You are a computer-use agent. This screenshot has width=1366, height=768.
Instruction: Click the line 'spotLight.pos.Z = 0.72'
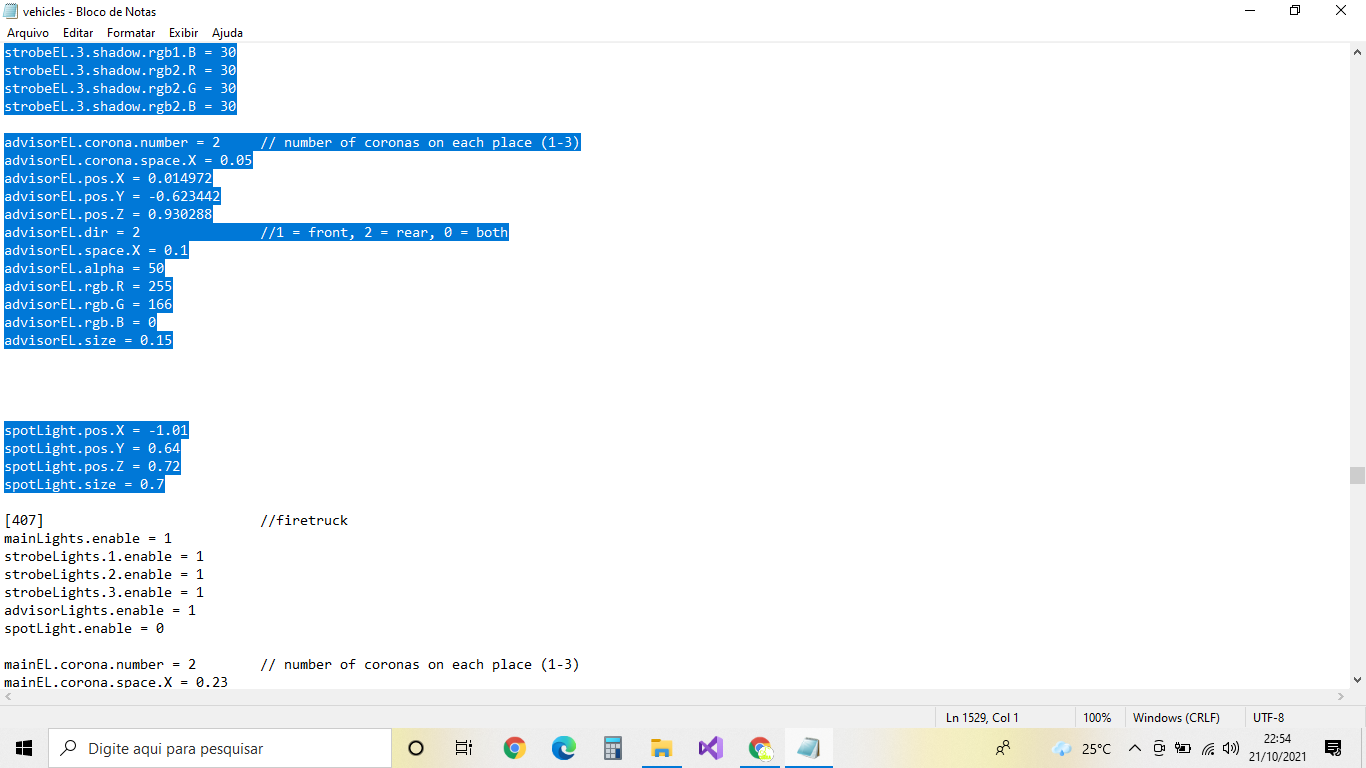pos(92,466)
